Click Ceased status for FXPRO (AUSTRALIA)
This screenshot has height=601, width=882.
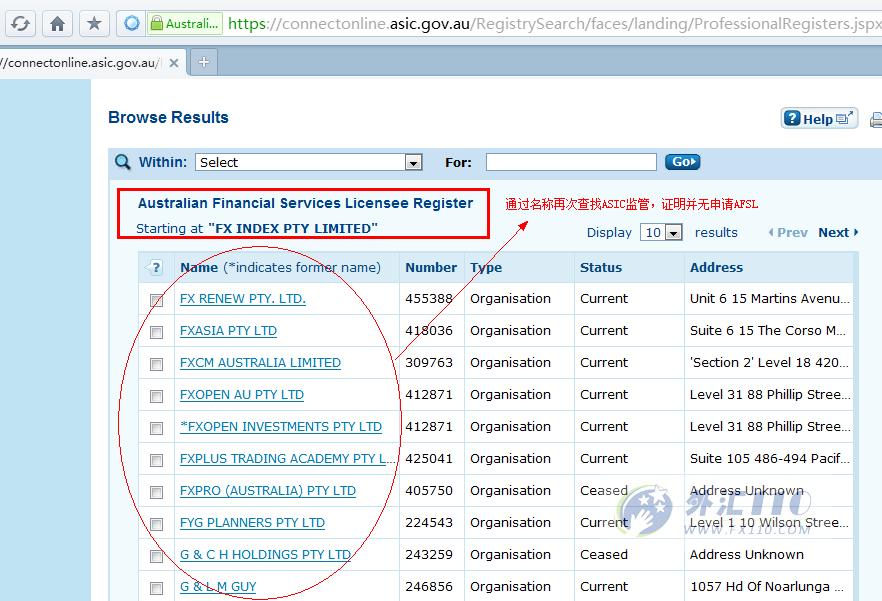pyautogui.click(x=604, y=491)
